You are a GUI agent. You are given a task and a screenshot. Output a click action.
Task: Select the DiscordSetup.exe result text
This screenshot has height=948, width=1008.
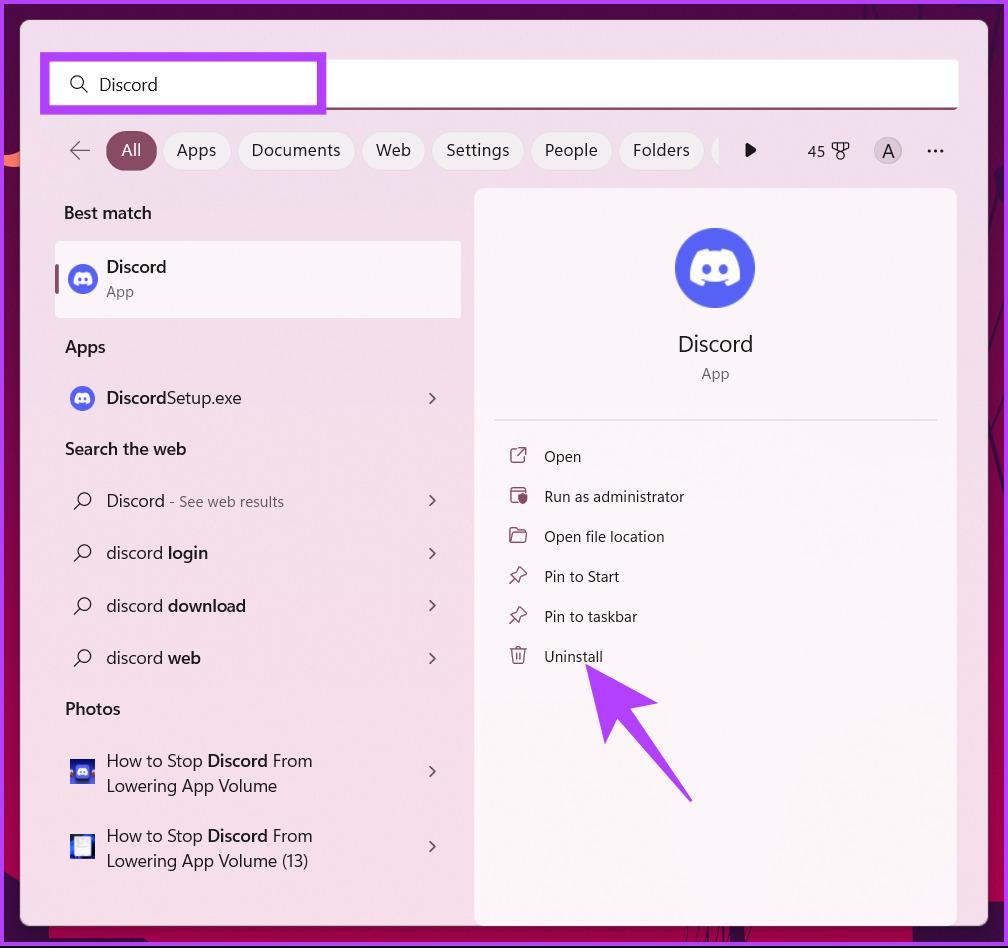point(174,398)
